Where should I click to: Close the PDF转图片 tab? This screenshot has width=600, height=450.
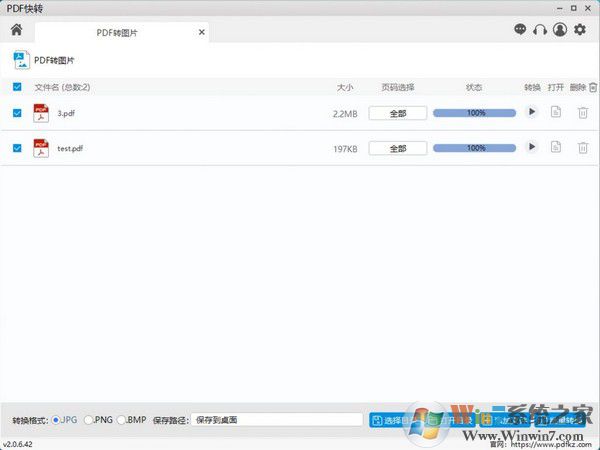[x=202, y=33]
